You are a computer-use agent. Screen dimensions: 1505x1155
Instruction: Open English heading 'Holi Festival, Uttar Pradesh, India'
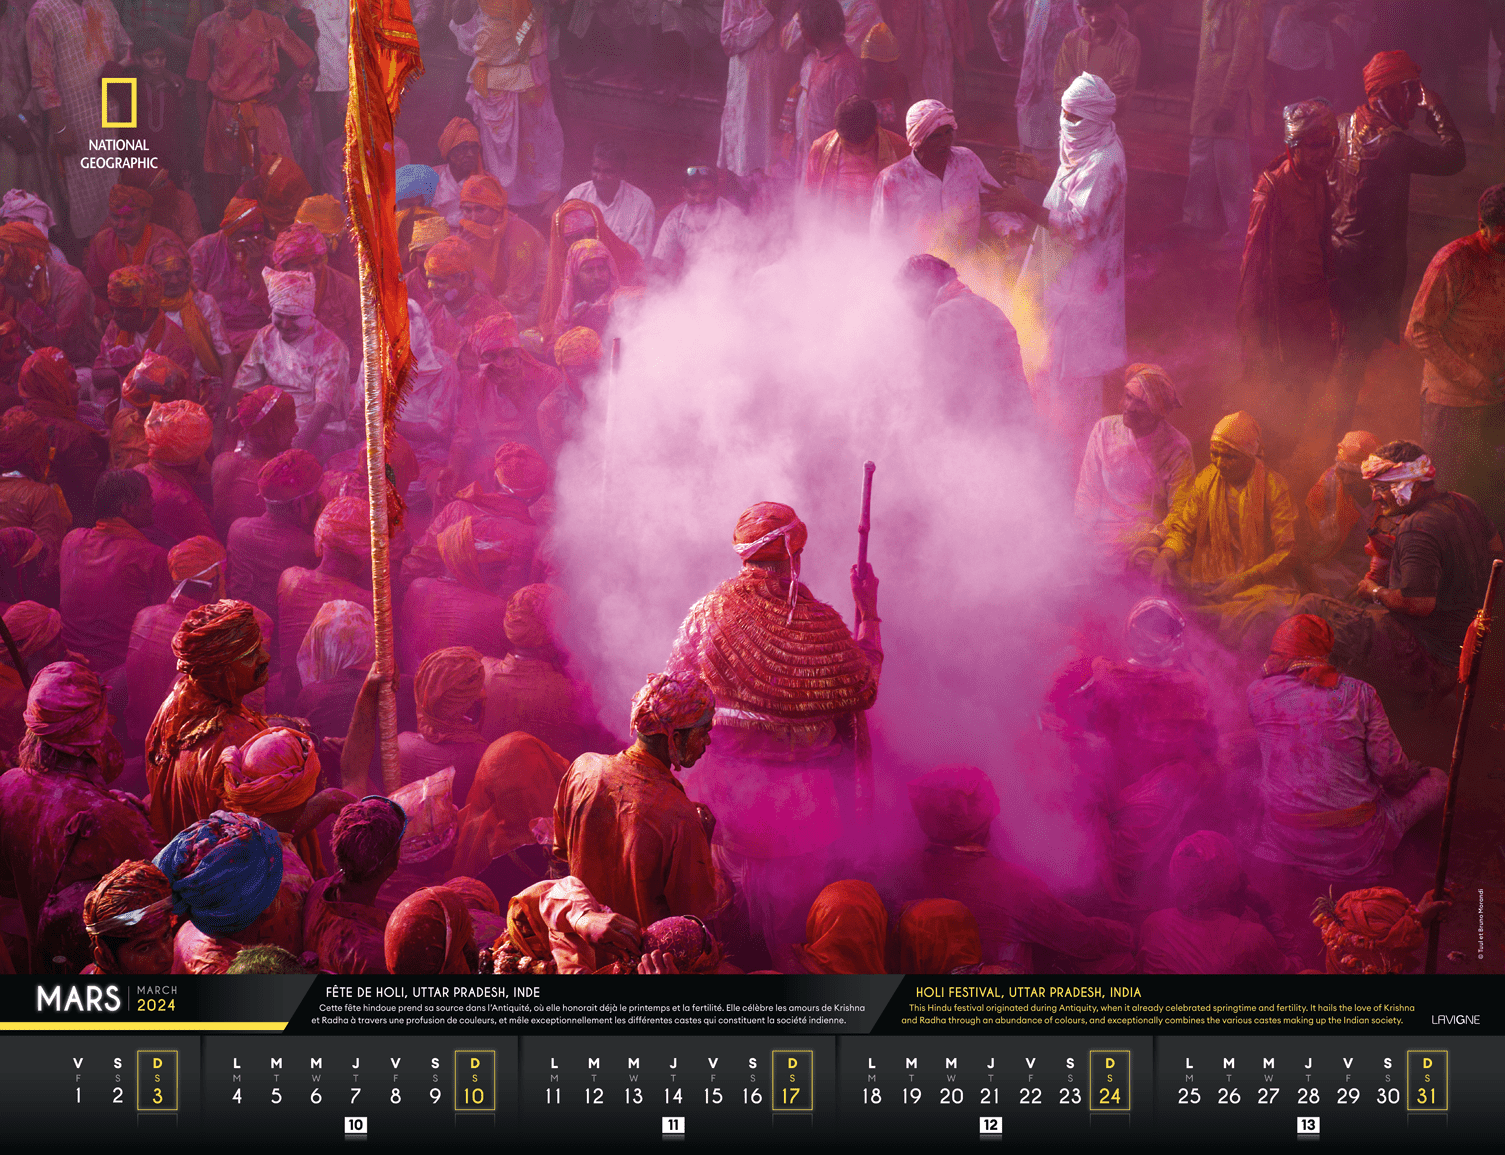[x=1028, y=992]
